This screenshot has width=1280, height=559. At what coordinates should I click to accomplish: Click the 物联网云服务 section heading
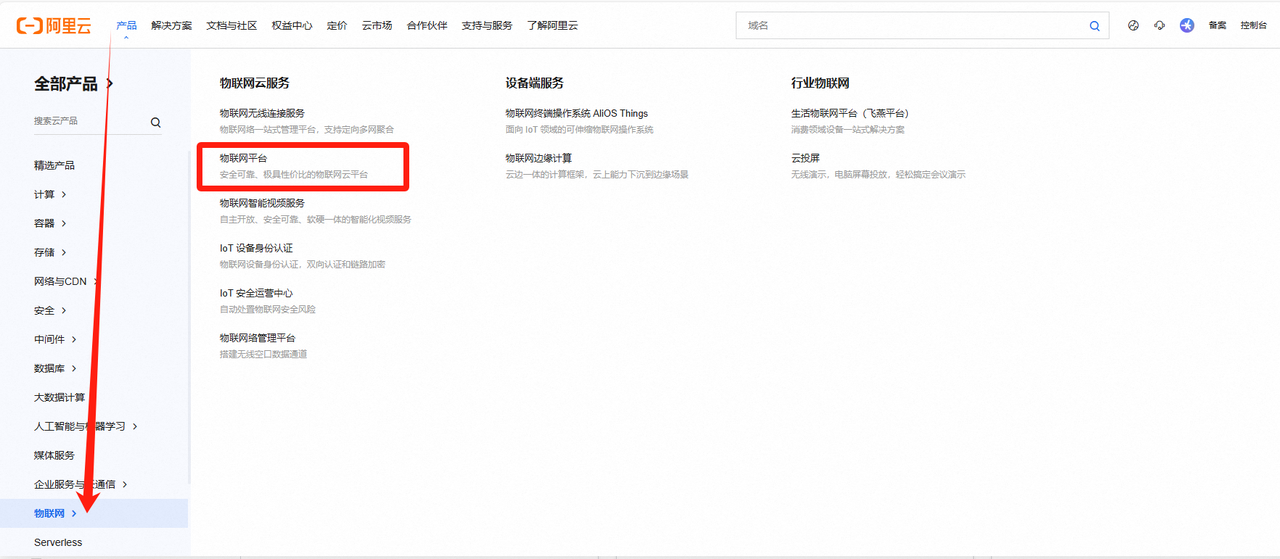click(255, 83)
